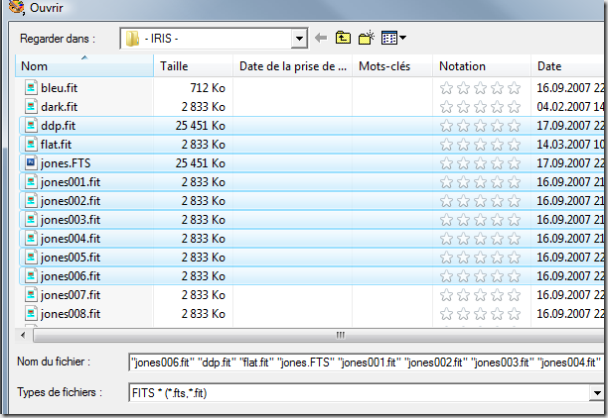The image size is (608, 418).
Task: Create a new folder using toolbar icon
Action: tap(366, 39)
